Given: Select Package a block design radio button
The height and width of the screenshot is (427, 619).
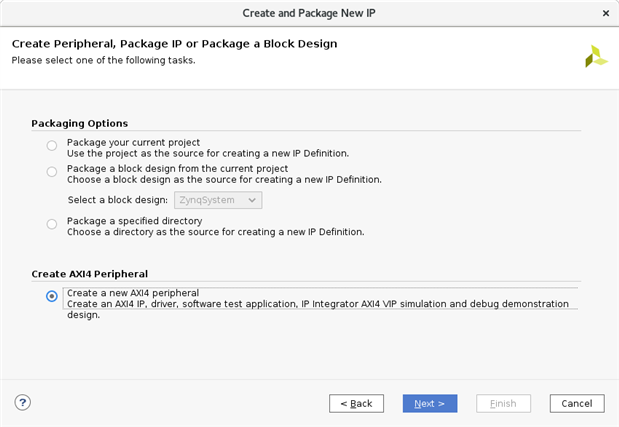Looking at the screenshot, I should (x=52, y=172).
